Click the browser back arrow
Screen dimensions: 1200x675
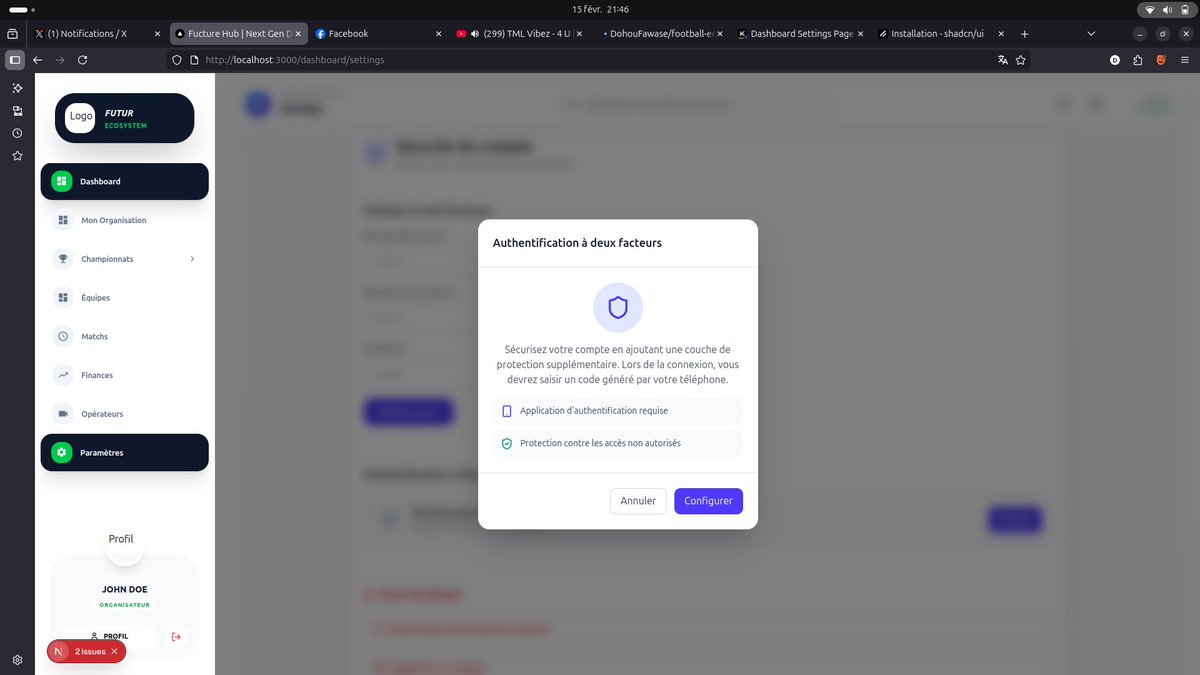tap(37, 60)
